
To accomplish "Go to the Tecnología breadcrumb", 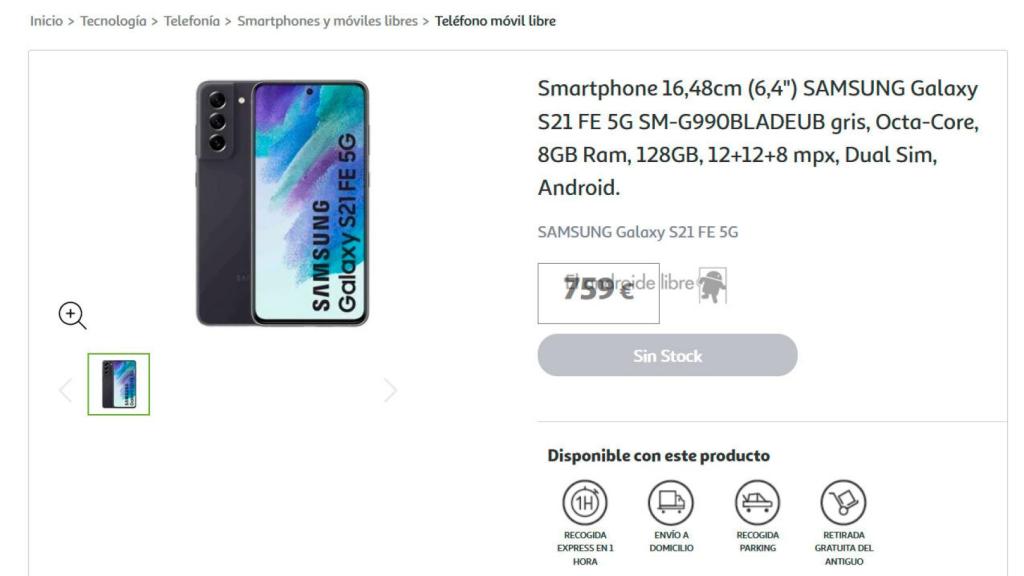I will coord(113,21).
